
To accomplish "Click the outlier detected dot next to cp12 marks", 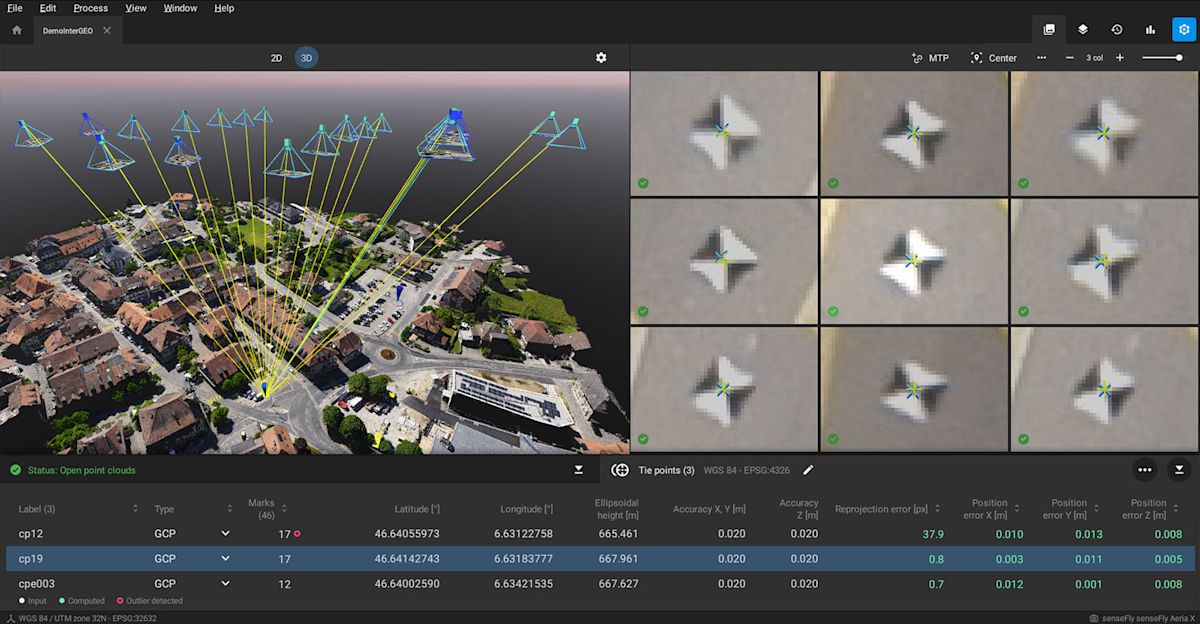I will tap(297, 534).
